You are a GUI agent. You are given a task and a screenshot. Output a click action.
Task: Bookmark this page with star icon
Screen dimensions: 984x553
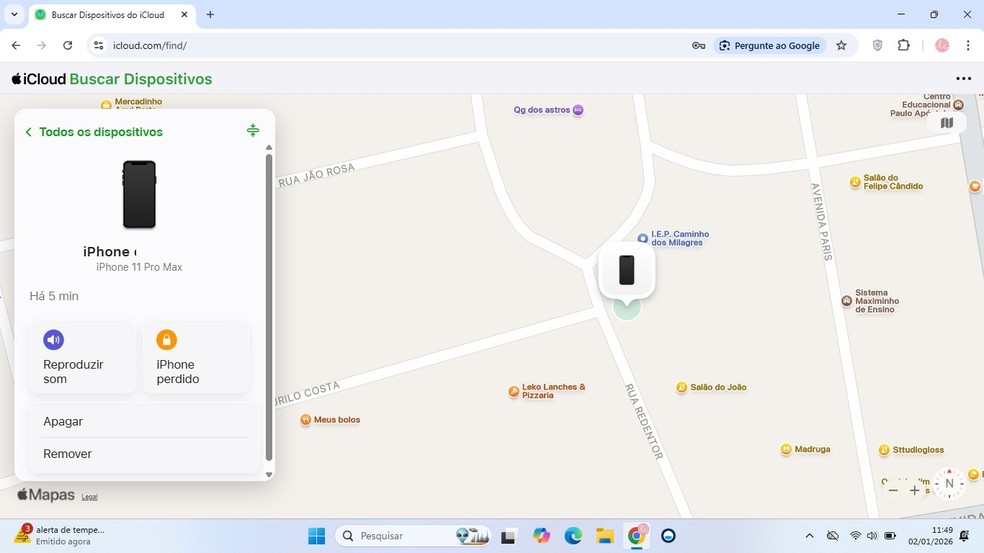click(842, 45)
